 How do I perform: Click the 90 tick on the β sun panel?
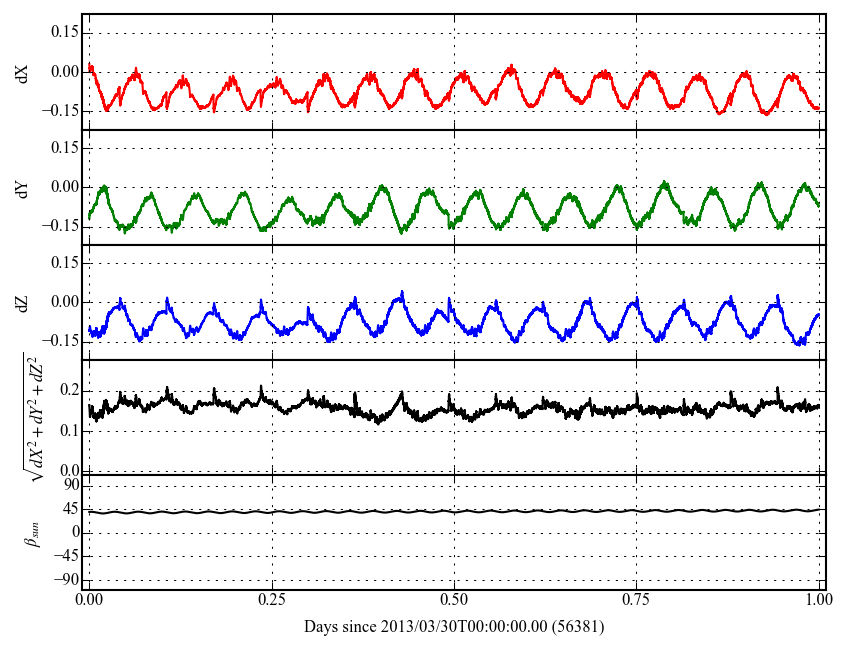[x=70, y=485]
